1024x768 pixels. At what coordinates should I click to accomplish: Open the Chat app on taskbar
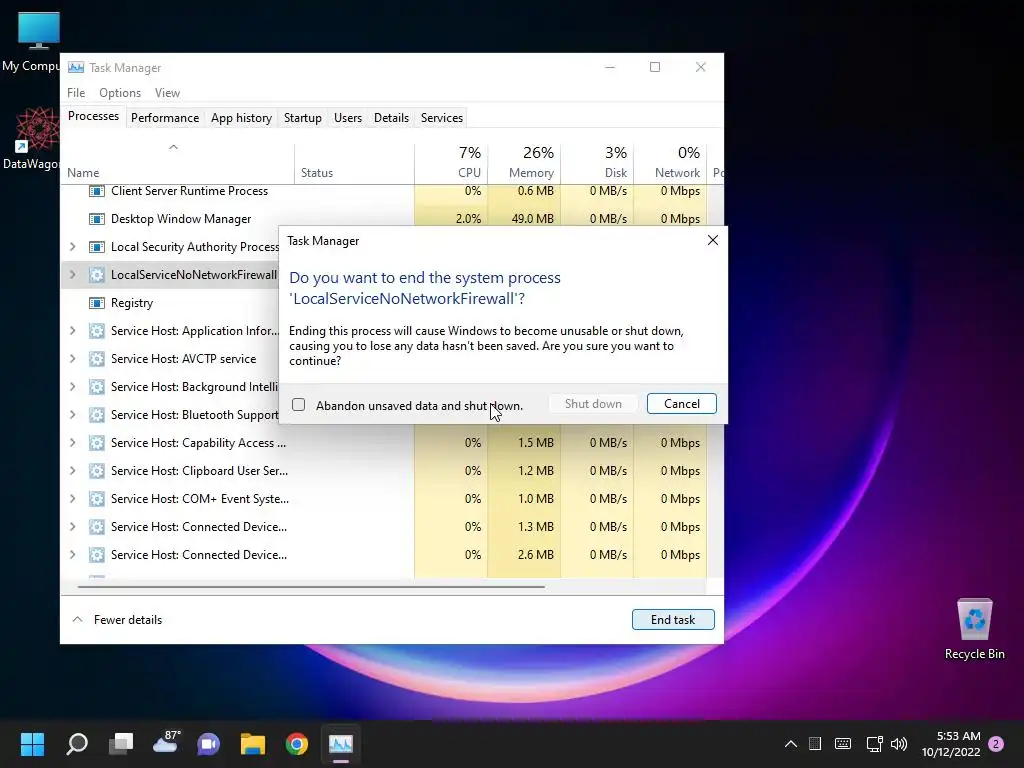tap(209, 743)
